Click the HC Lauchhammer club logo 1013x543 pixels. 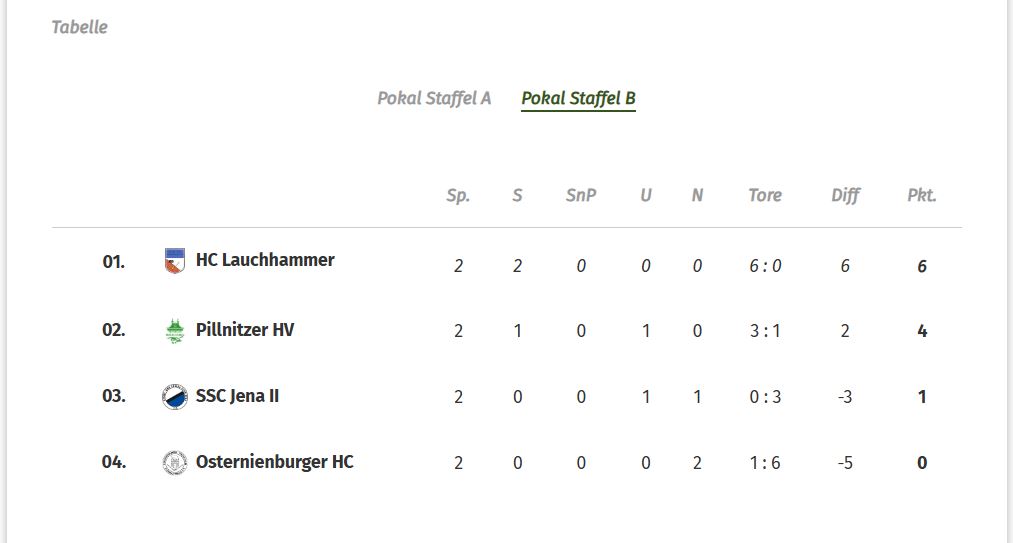175,261
